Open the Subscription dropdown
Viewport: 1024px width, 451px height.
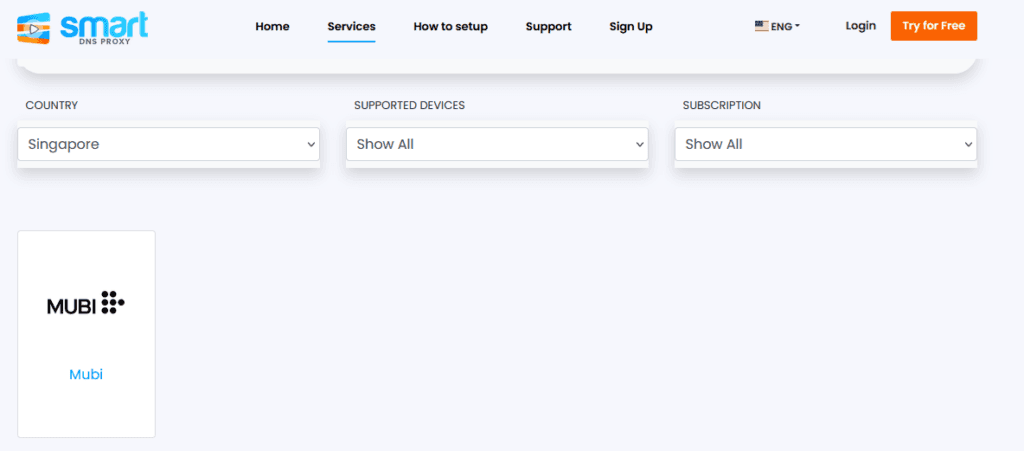[x=825, y=144]
